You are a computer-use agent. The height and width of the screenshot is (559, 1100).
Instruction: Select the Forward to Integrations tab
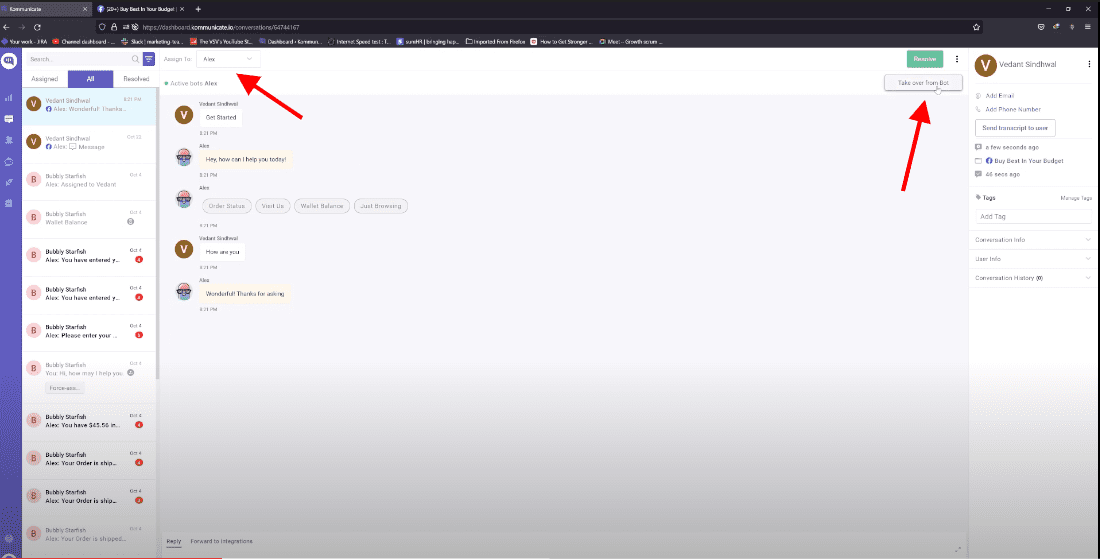pos(222,541)
